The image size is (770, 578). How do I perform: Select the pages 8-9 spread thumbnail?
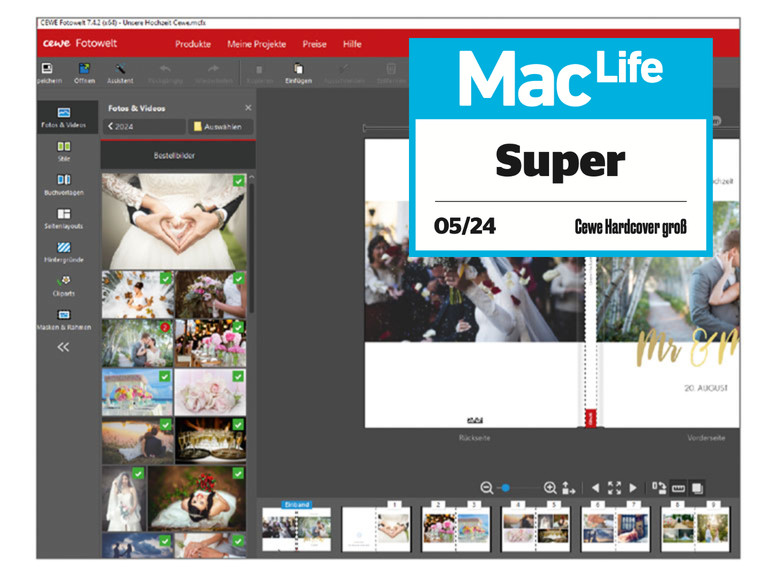(696, 529)
